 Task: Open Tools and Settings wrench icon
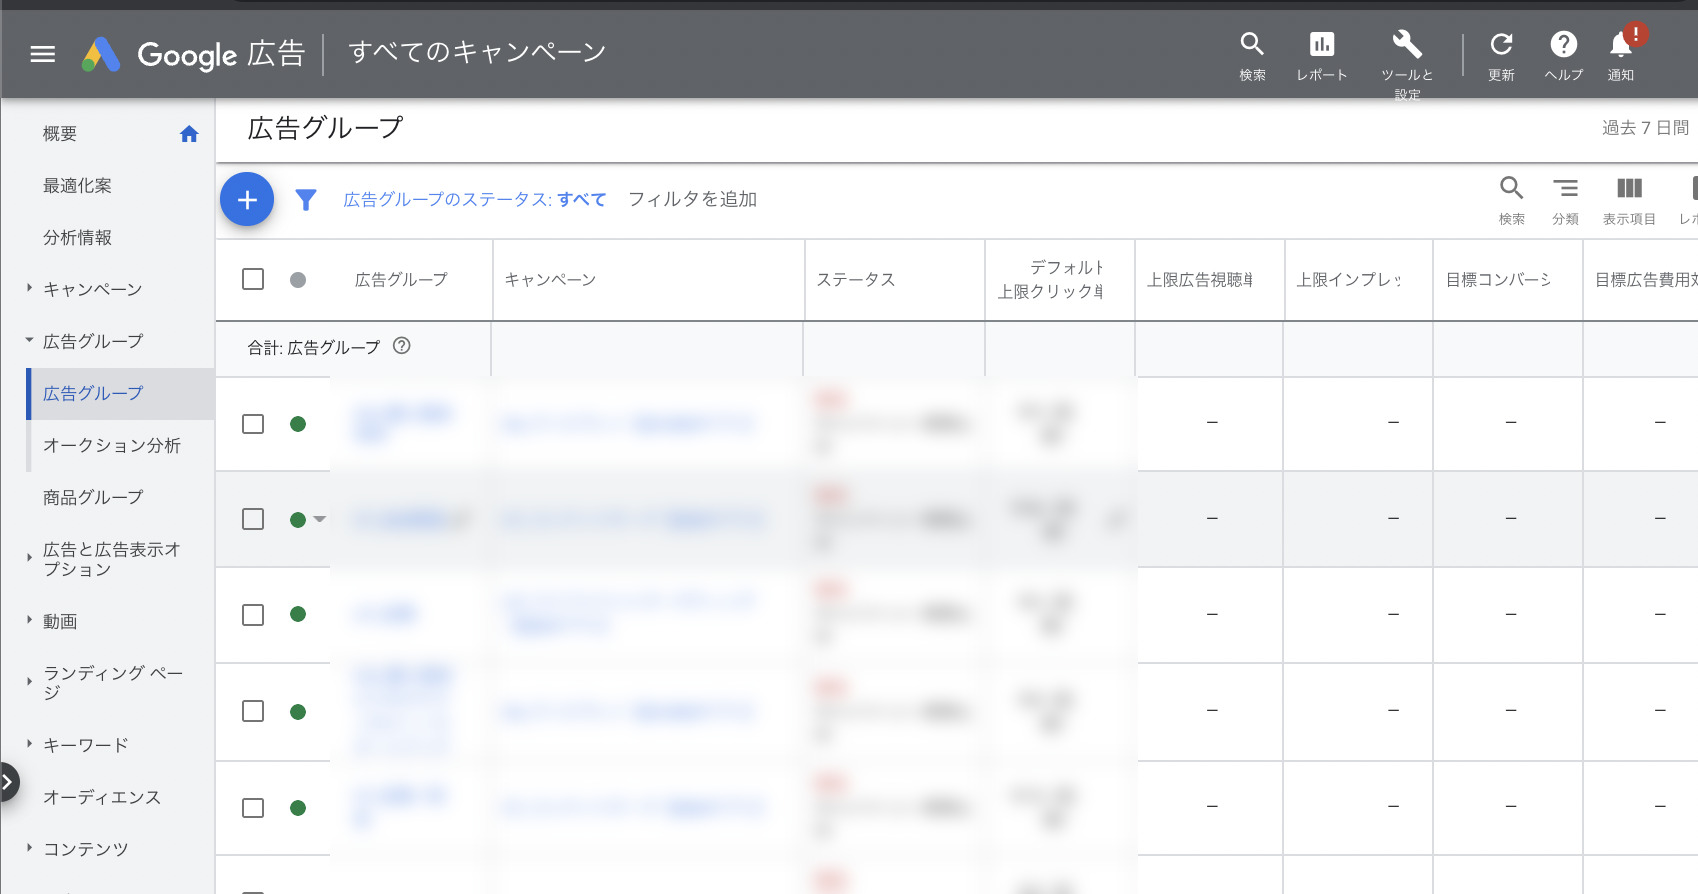[x=1407, y=45]
